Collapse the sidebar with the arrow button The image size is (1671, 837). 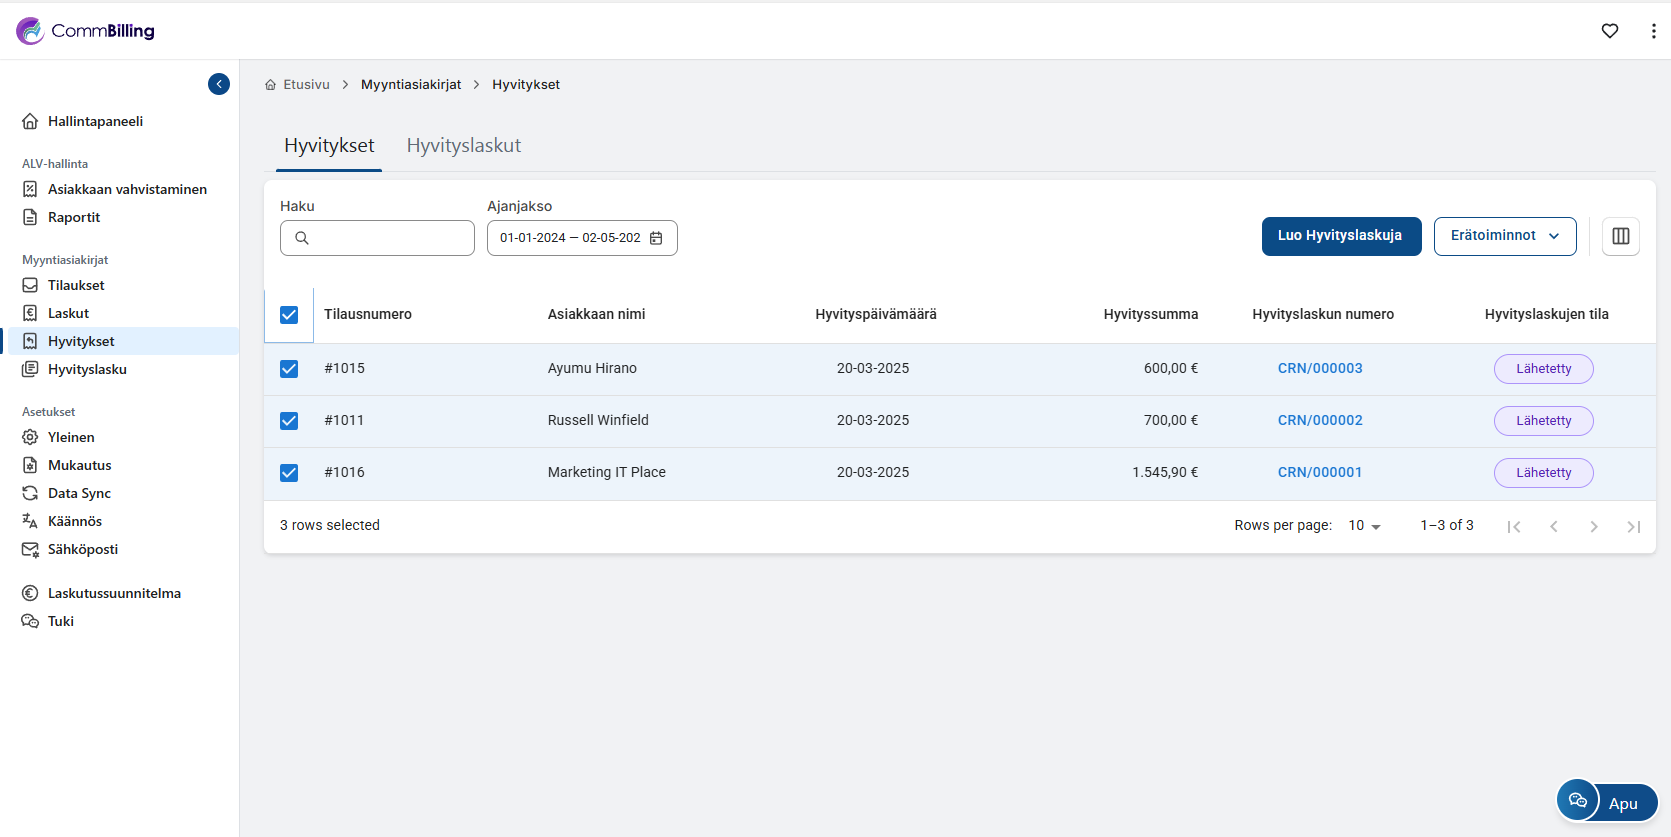219,84
